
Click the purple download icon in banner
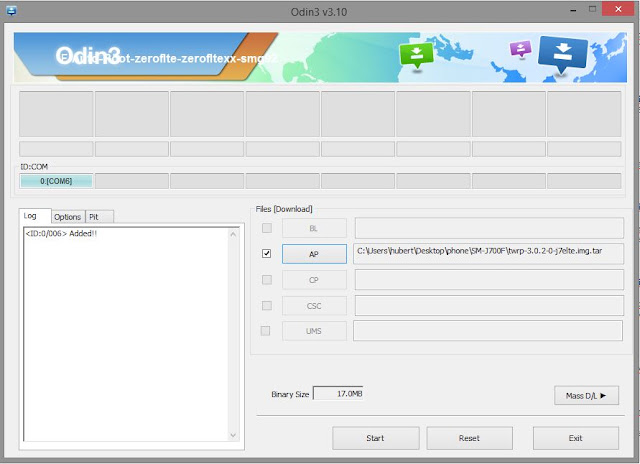(520, 49)
